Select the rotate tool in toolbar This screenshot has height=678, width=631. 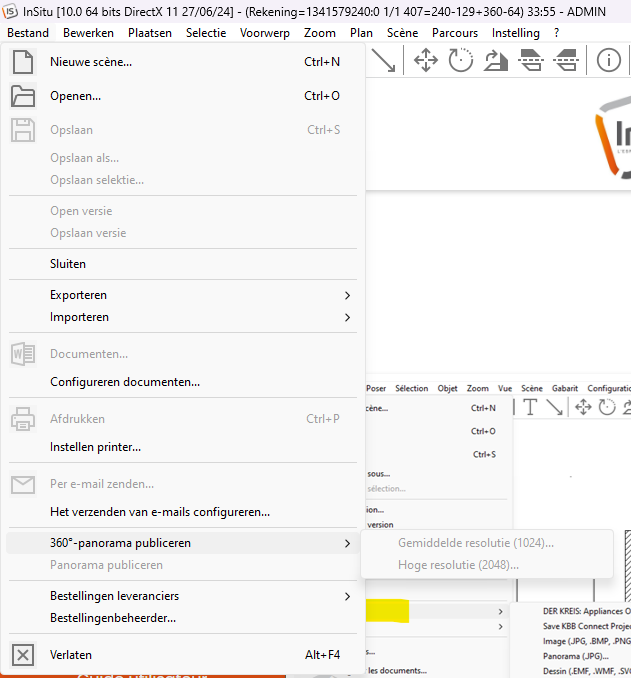pos(461,60)
